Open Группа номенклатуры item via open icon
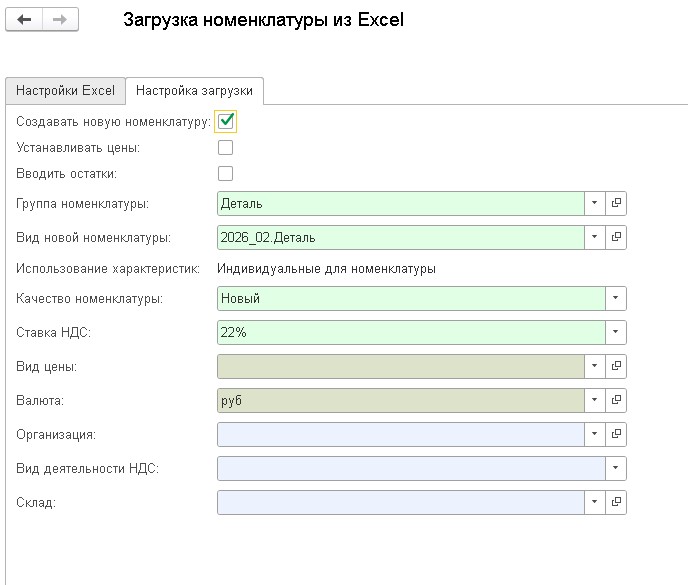Screen dimensions: 688x585 click(616, 203)
